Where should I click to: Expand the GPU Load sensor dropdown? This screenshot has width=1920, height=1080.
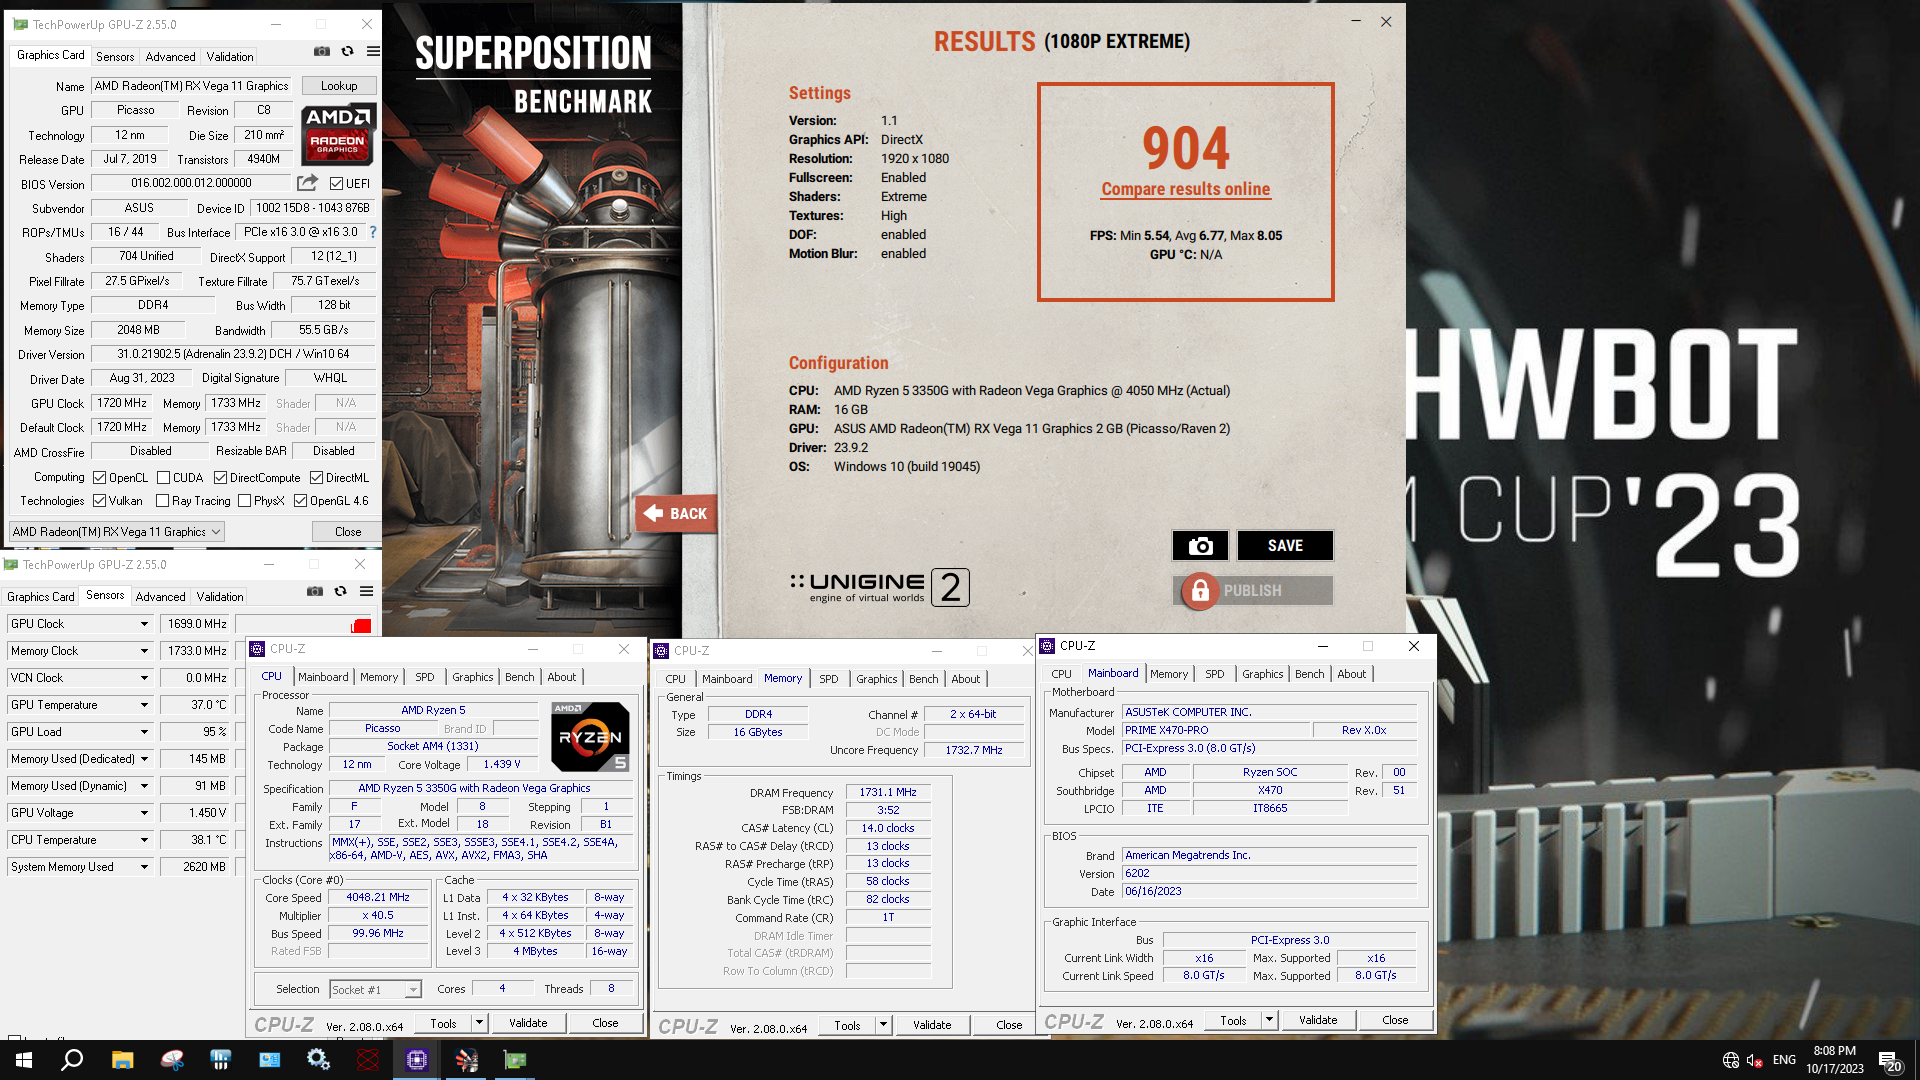coord(144,732)
